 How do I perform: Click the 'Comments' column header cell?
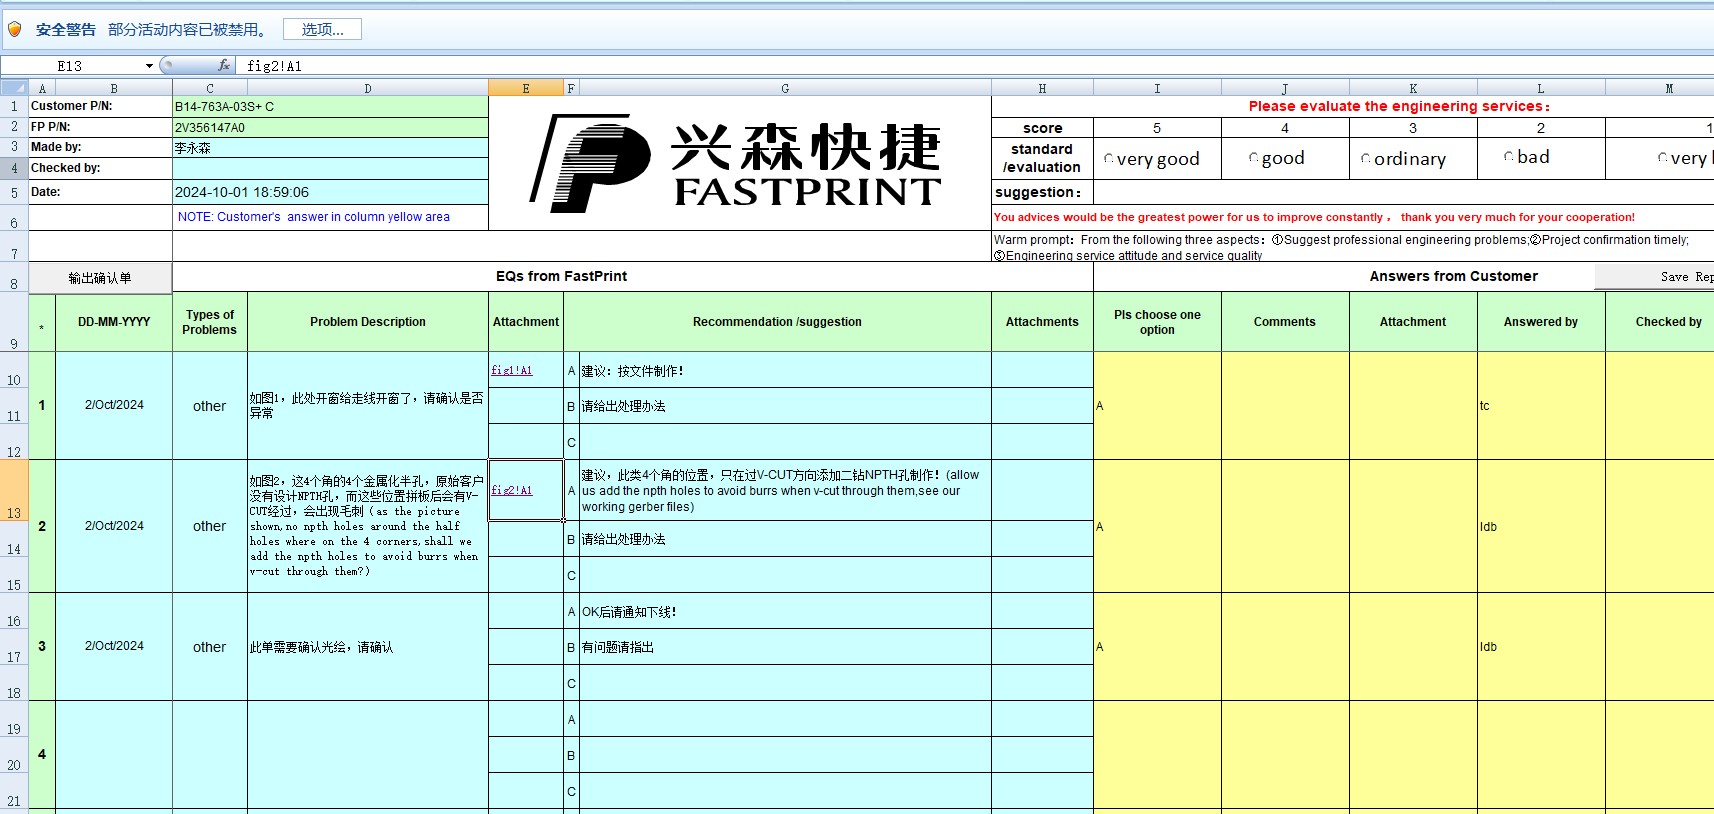click(x=1285, y=322)
